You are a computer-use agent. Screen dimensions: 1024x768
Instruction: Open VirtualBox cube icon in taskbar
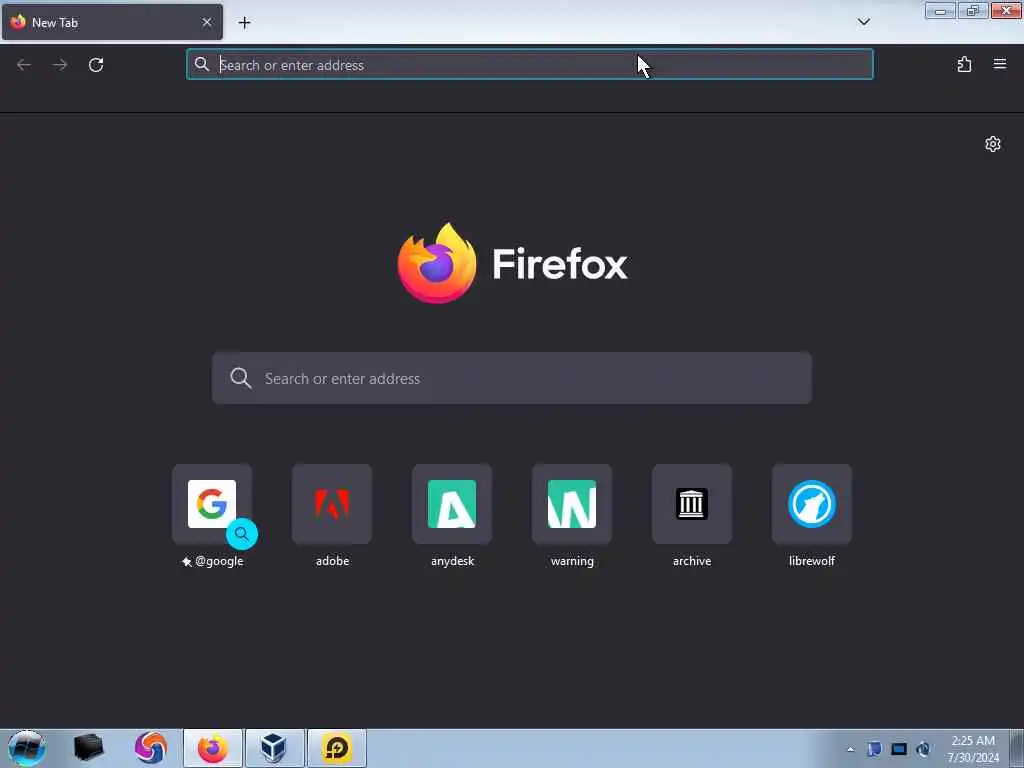[274, 748]
